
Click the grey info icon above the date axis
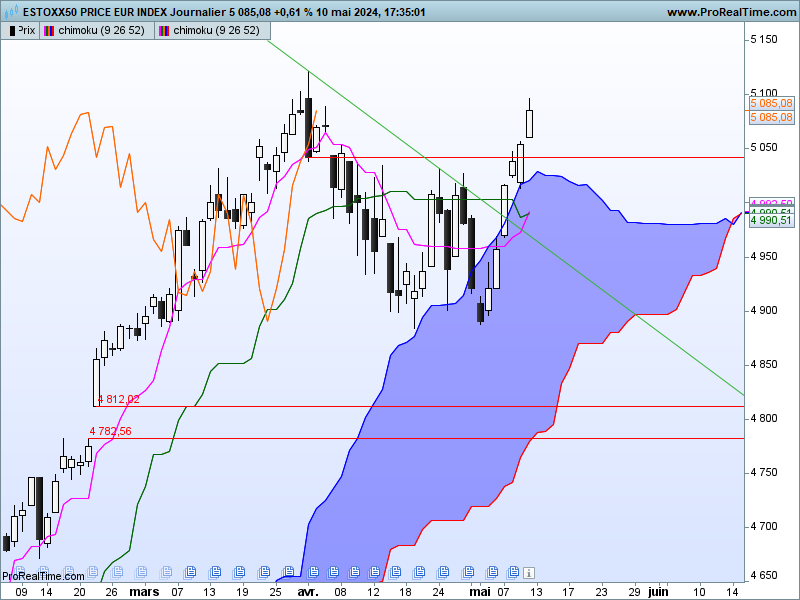[529, 573]
